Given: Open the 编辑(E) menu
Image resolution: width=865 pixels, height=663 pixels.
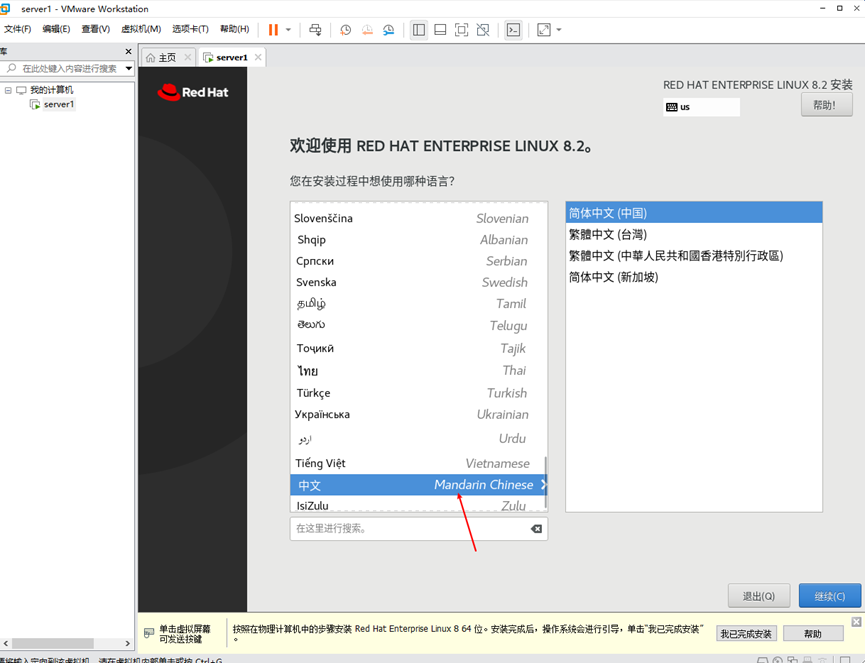Looking at the screenshot, I should tap(56, 29).
